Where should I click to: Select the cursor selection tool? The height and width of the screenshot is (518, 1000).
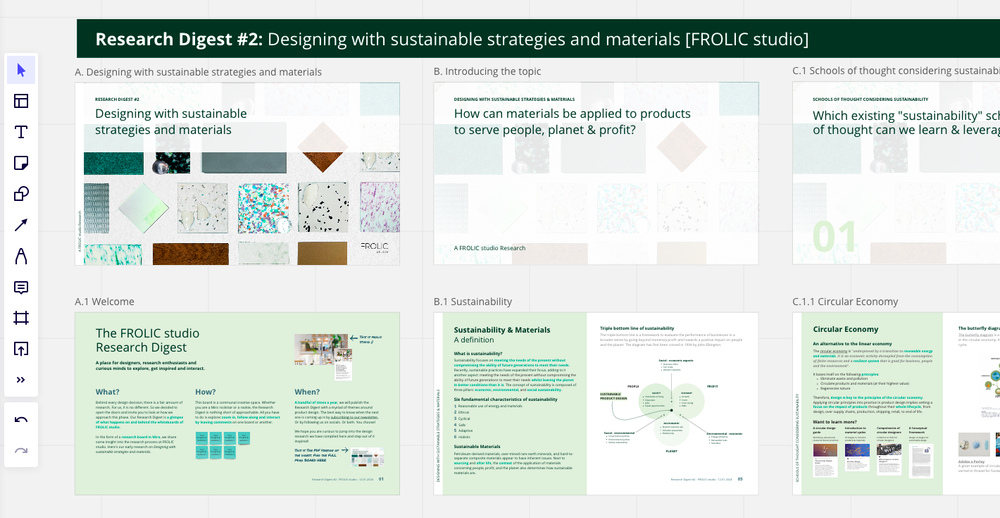[21, 70]
